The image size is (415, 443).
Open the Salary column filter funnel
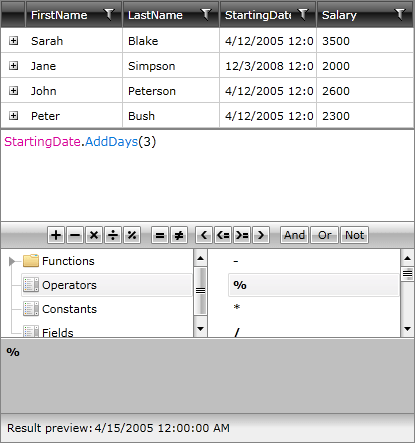click(399, 14)
